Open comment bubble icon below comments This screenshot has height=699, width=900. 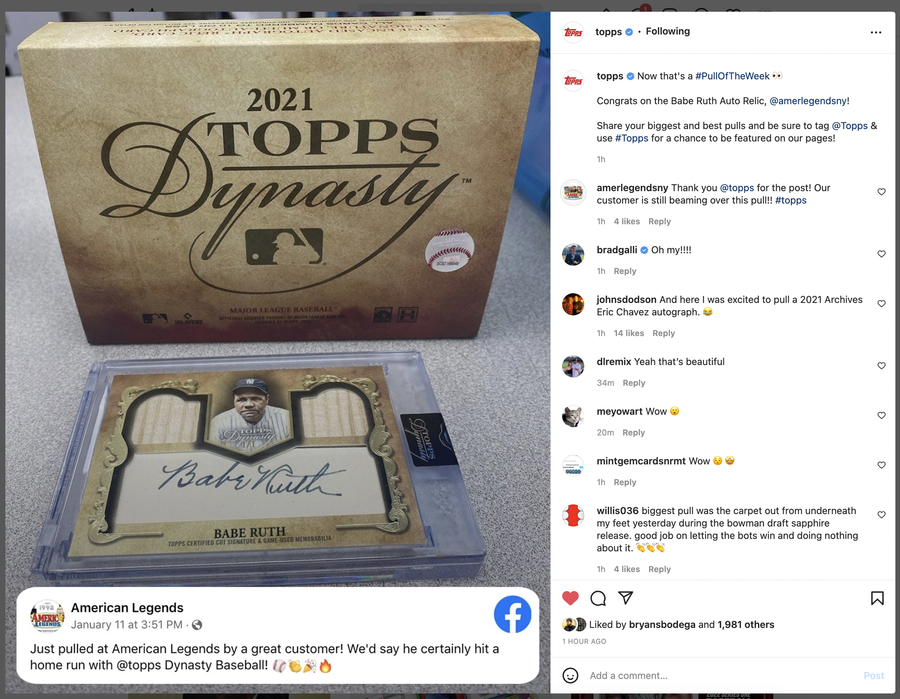point(598,598)
